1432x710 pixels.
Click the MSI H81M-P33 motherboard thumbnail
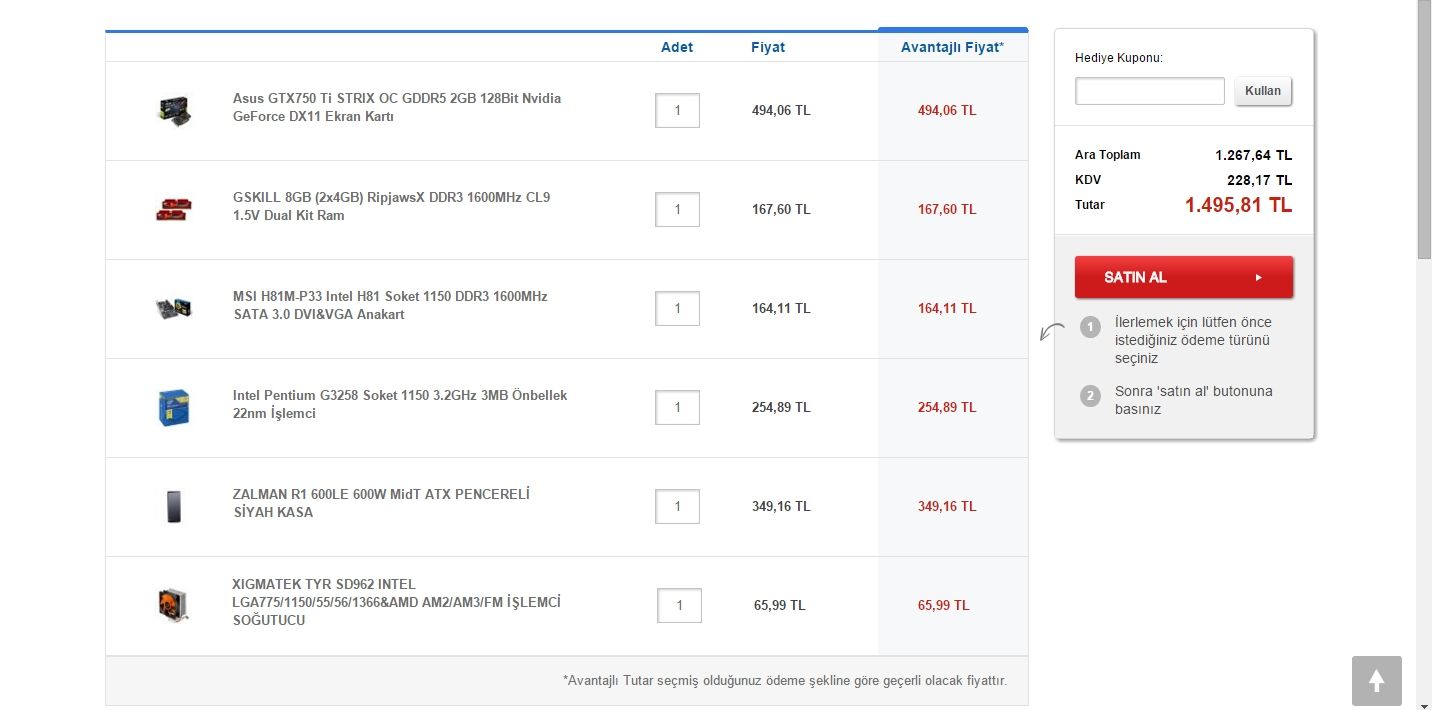pos(174,308)
